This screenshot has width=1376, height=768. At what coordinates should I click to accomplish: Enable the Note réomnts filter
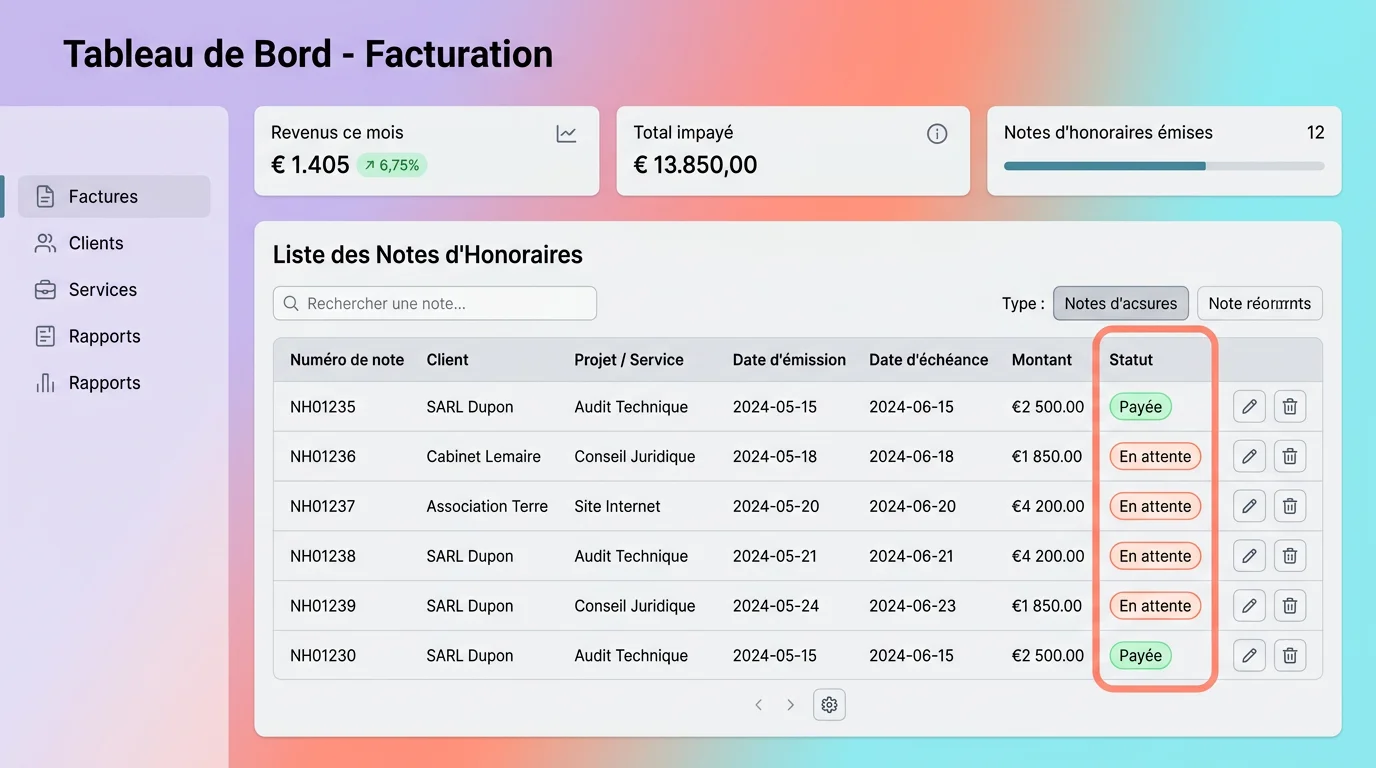pos(1259,302)
